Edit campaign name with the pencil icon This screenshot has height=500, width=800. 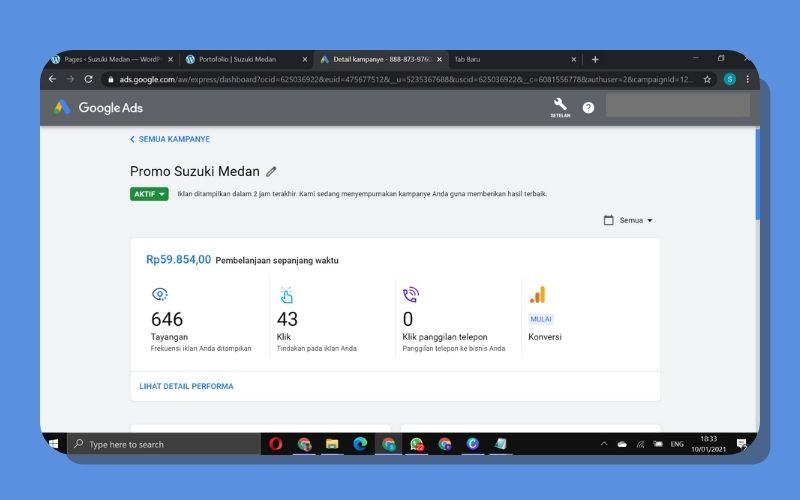pos(271,171)
